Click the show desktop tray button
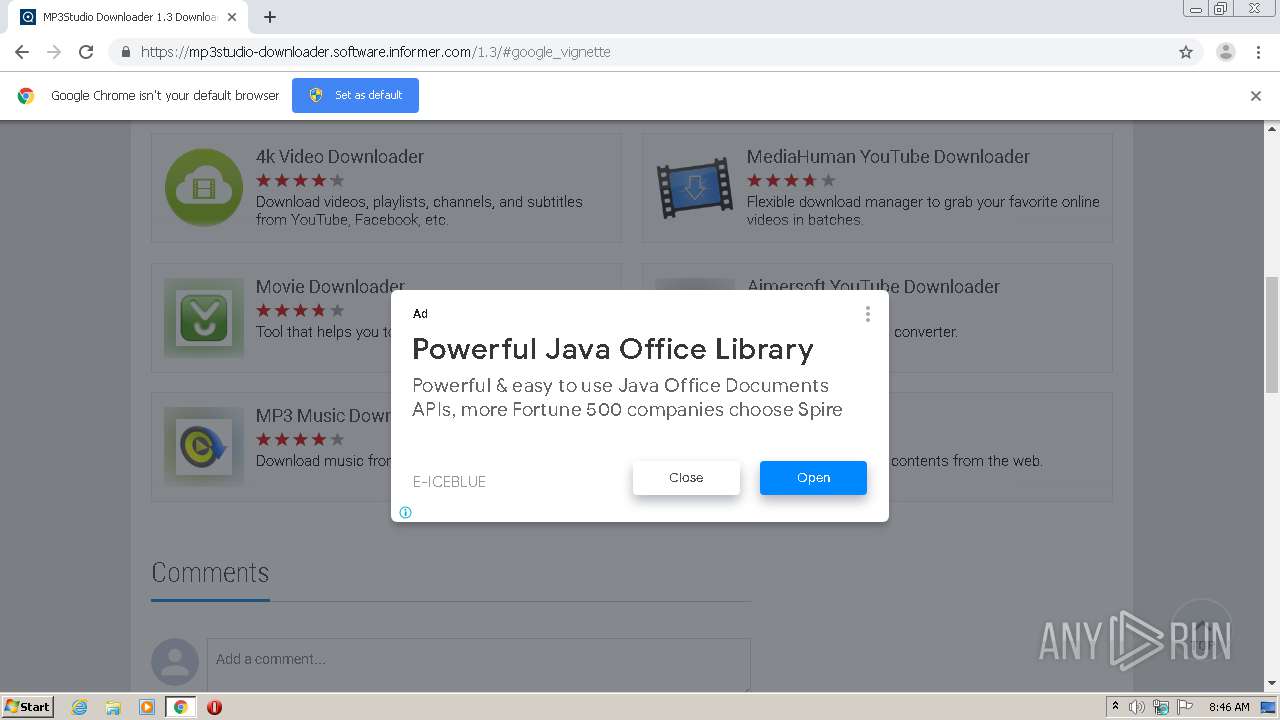Viewport: 1280px width, 720px height. (1269, 707)
